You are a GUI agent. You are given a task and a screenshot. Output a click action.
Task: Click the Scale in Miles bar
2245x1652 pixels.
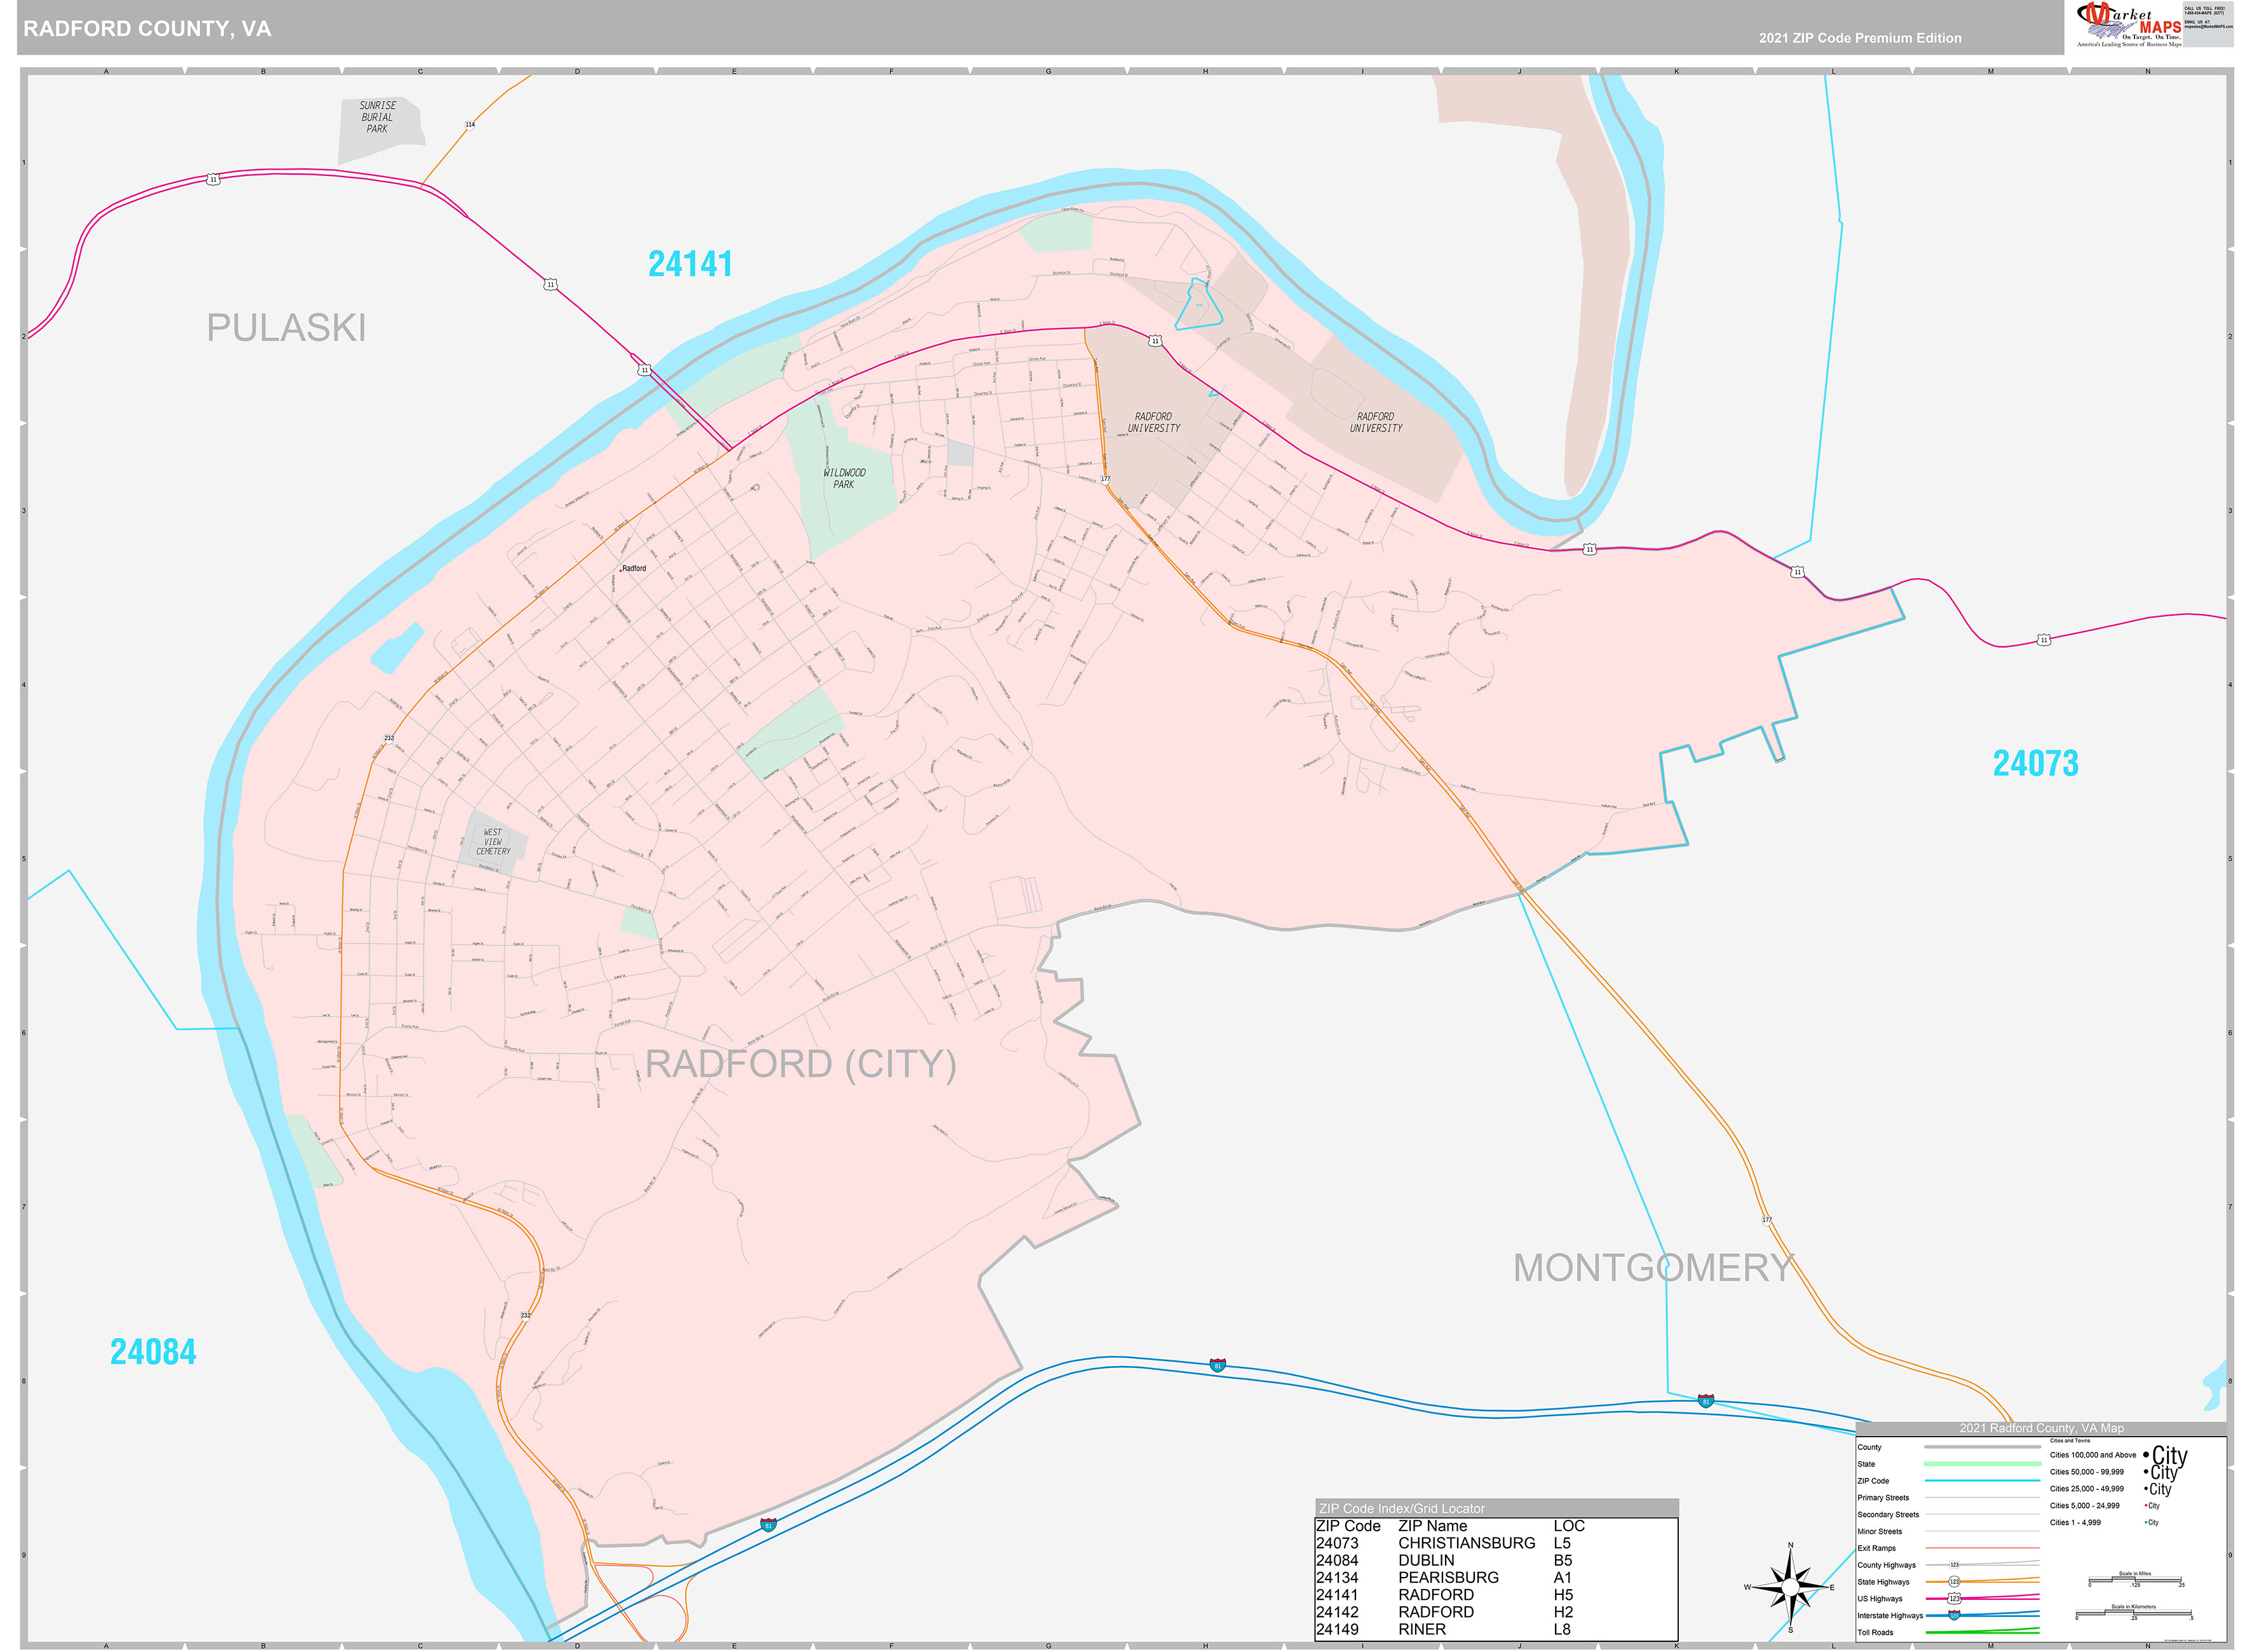click(2134, 1580)
